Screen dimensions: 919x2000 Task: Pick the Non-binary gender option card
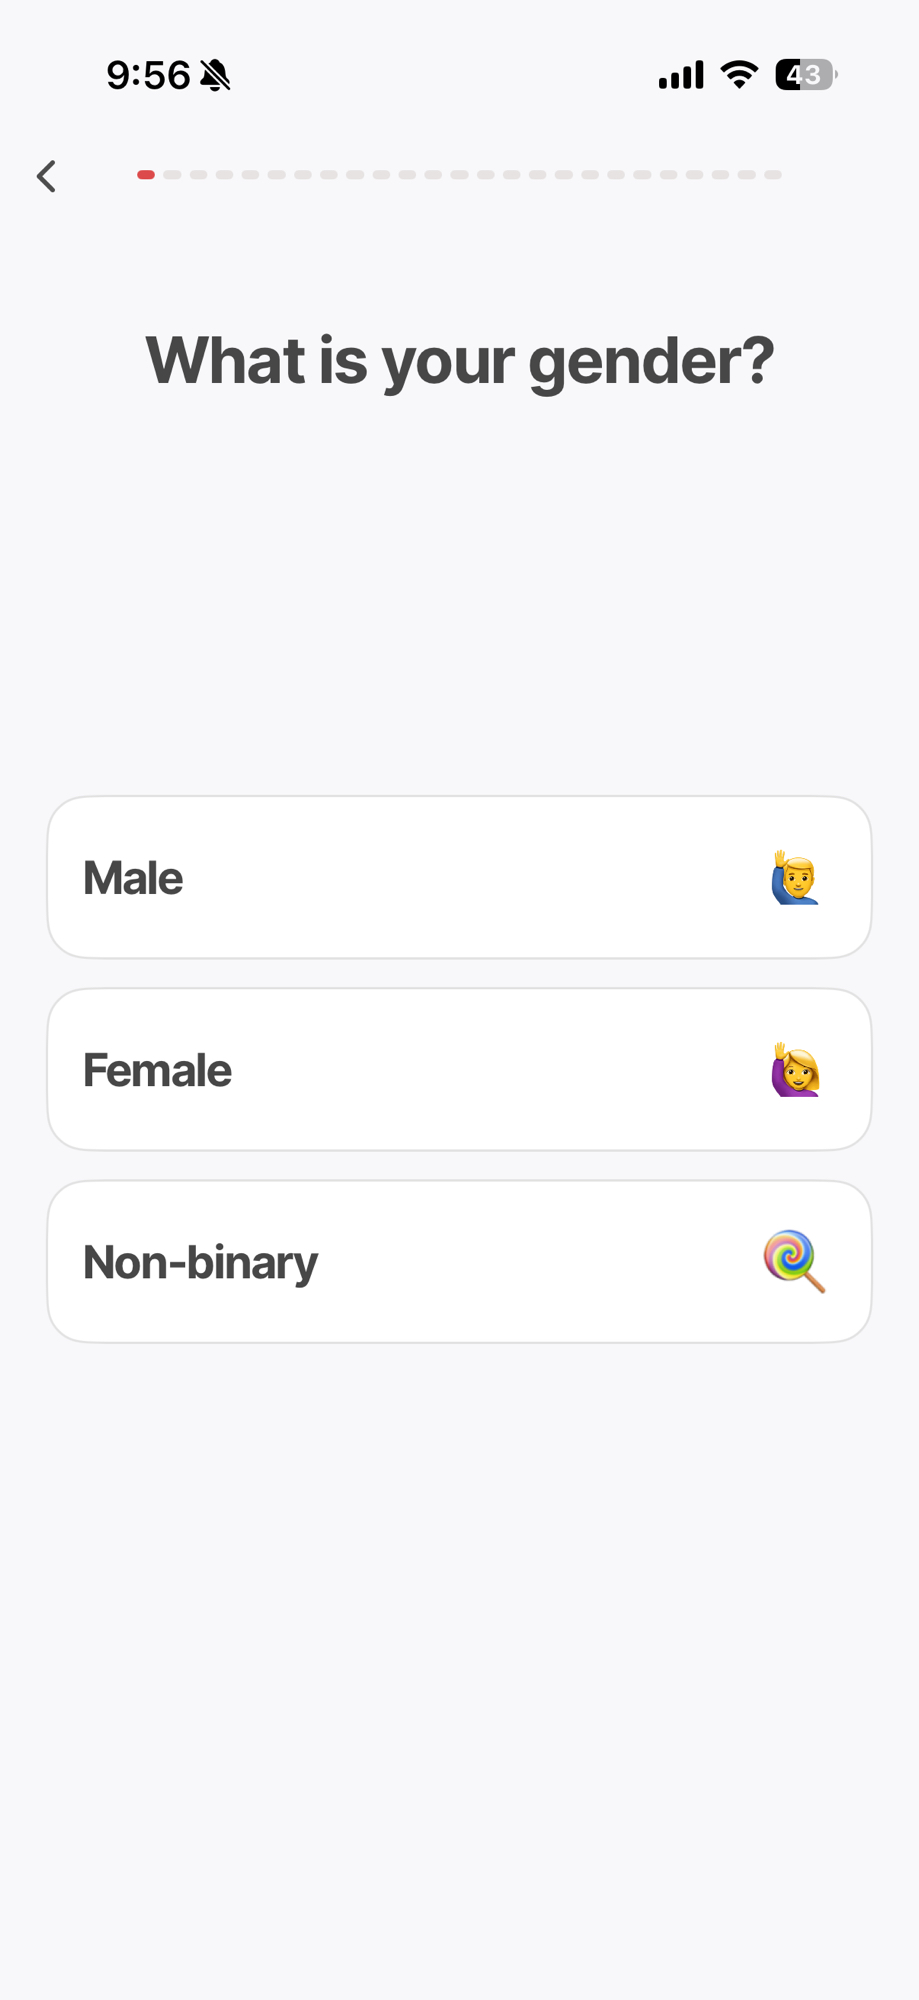(x=459, y=1261)
